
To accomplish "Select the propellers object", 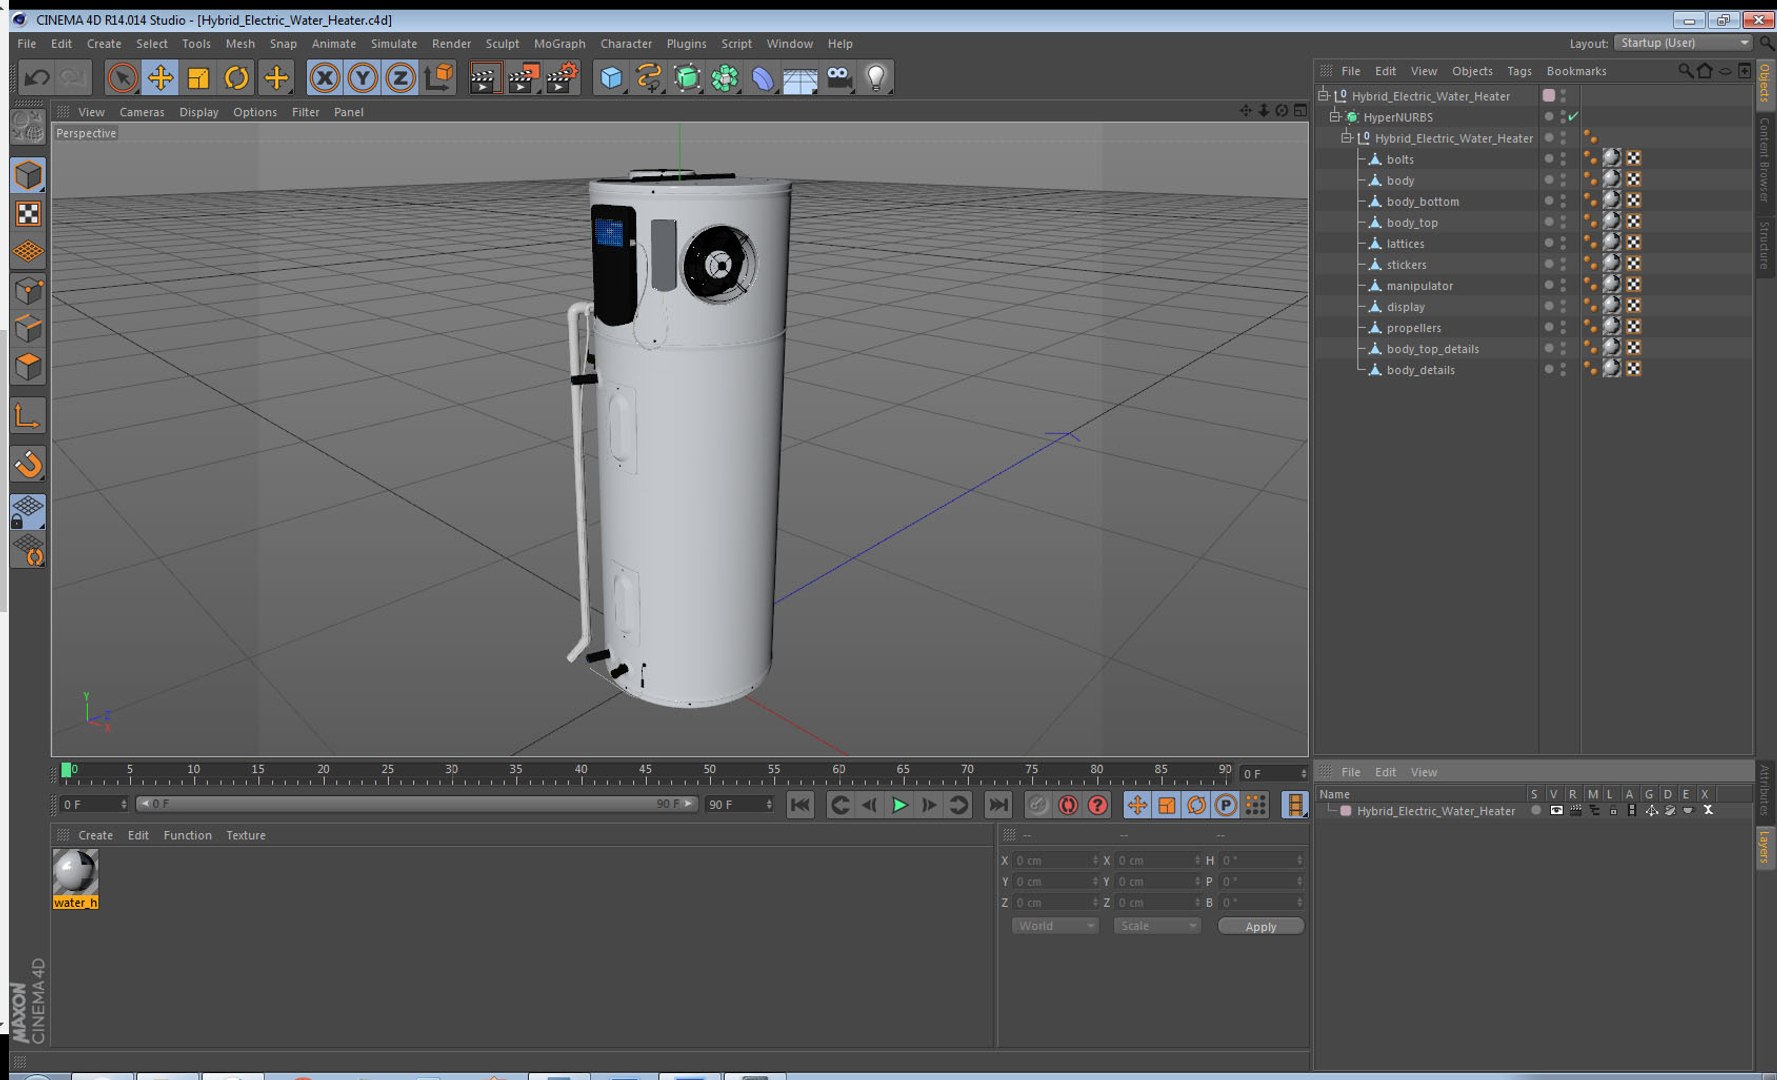I will [1413, 328].
